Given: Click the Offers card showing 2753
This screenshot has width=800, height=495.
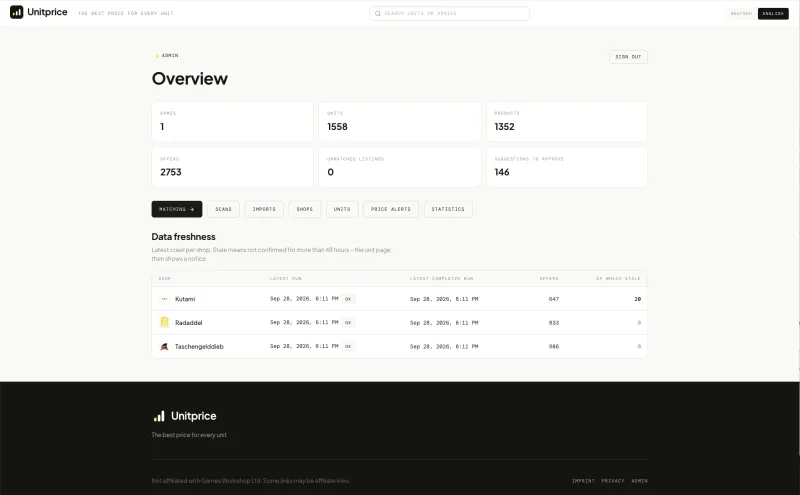Looking at the screenshot, I should coord(232,167).
